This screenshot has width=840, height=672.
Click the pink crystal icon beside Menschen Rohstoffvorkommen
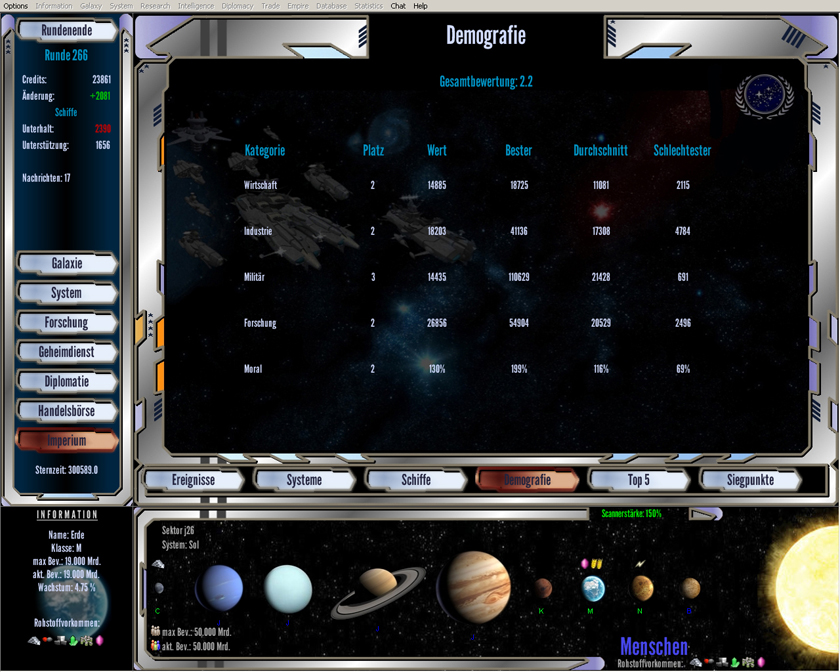tap(761, 663)
